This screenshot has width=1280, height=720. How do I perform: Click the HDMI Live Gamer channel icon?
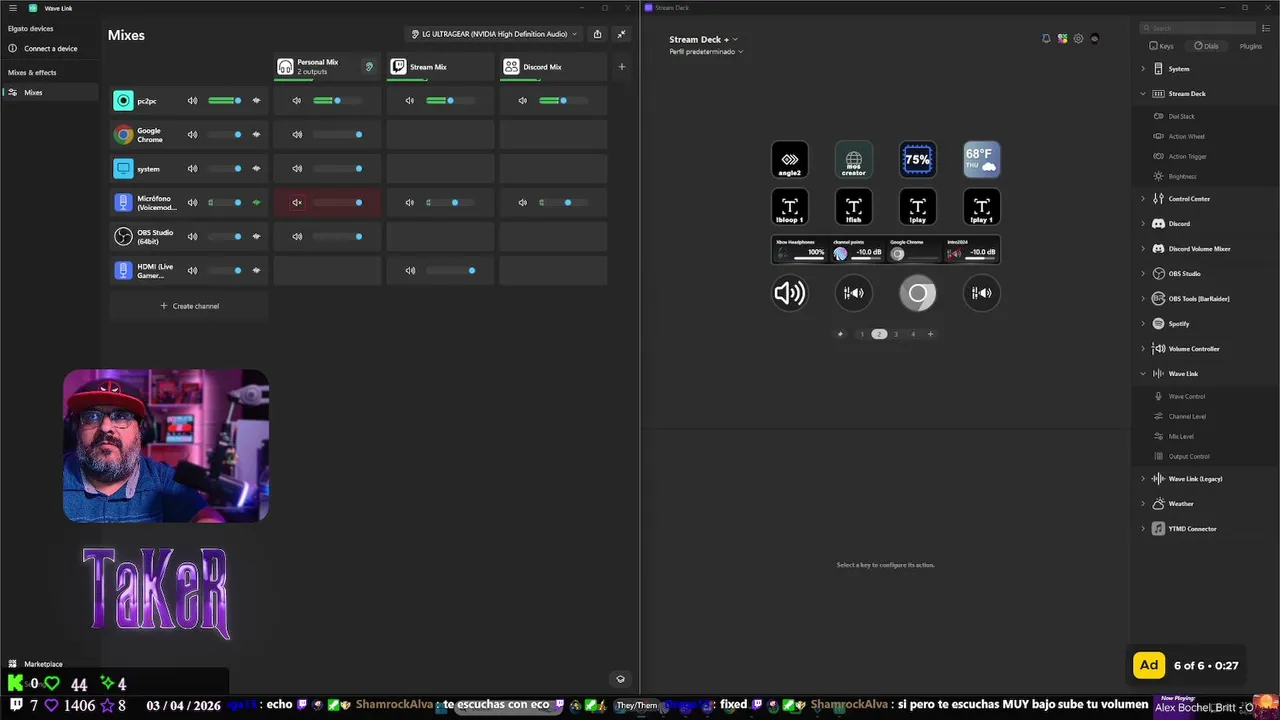click(x=123, y=270)
